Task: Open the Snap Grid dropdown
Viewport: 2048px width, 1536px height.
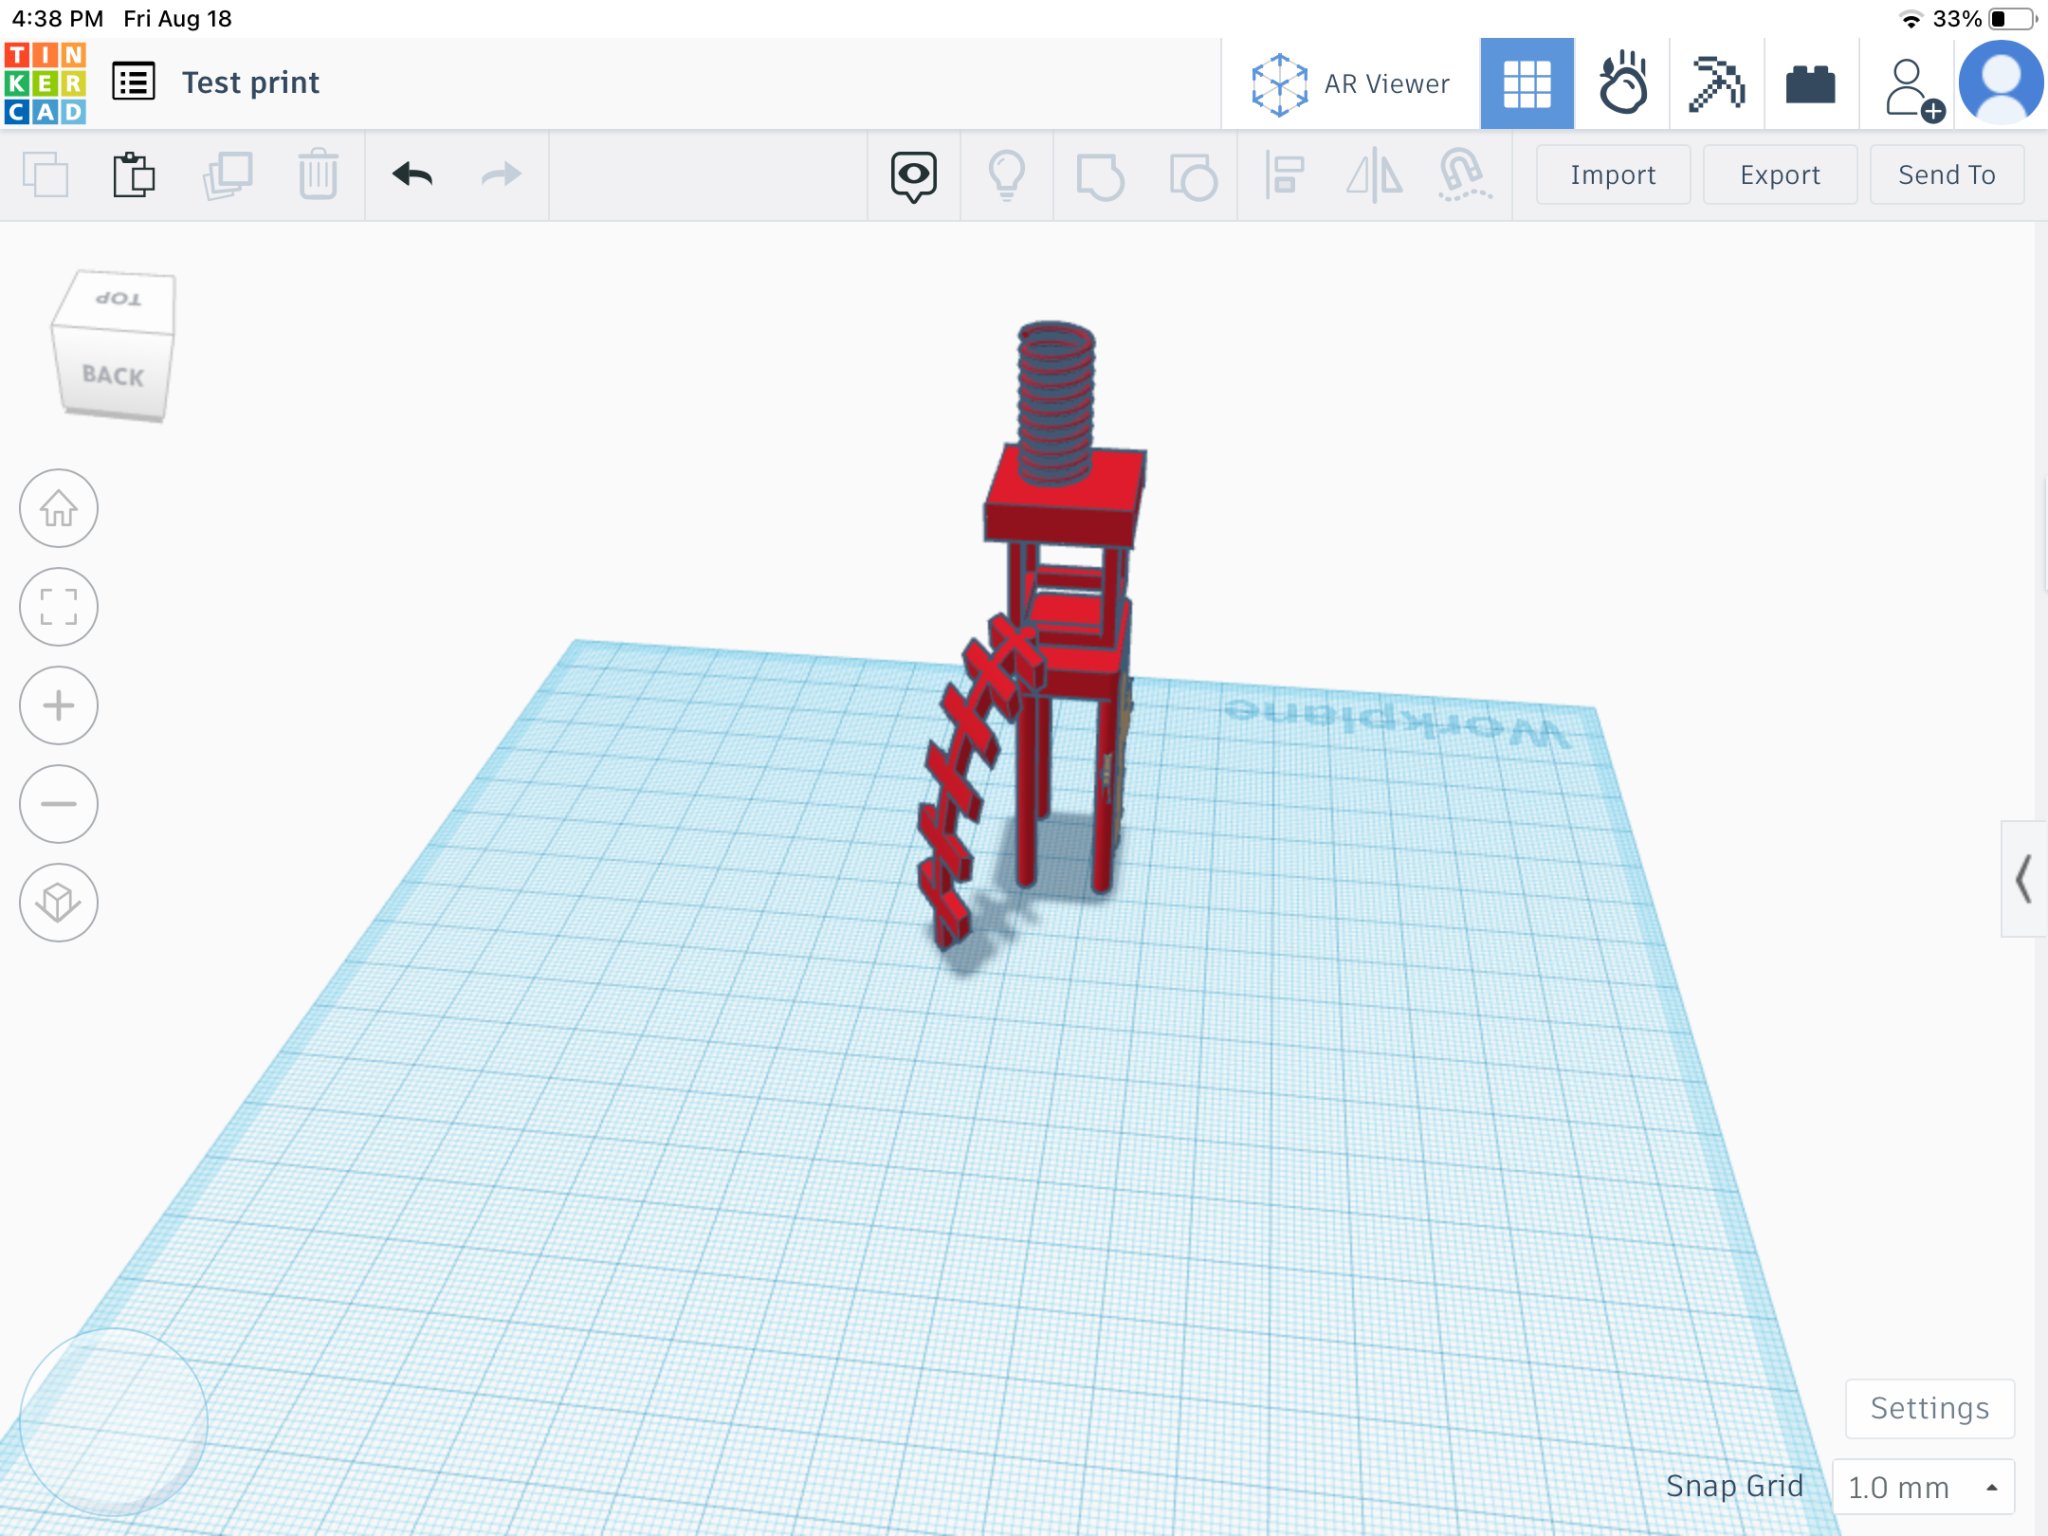Action: [x=1920, y=1486]
